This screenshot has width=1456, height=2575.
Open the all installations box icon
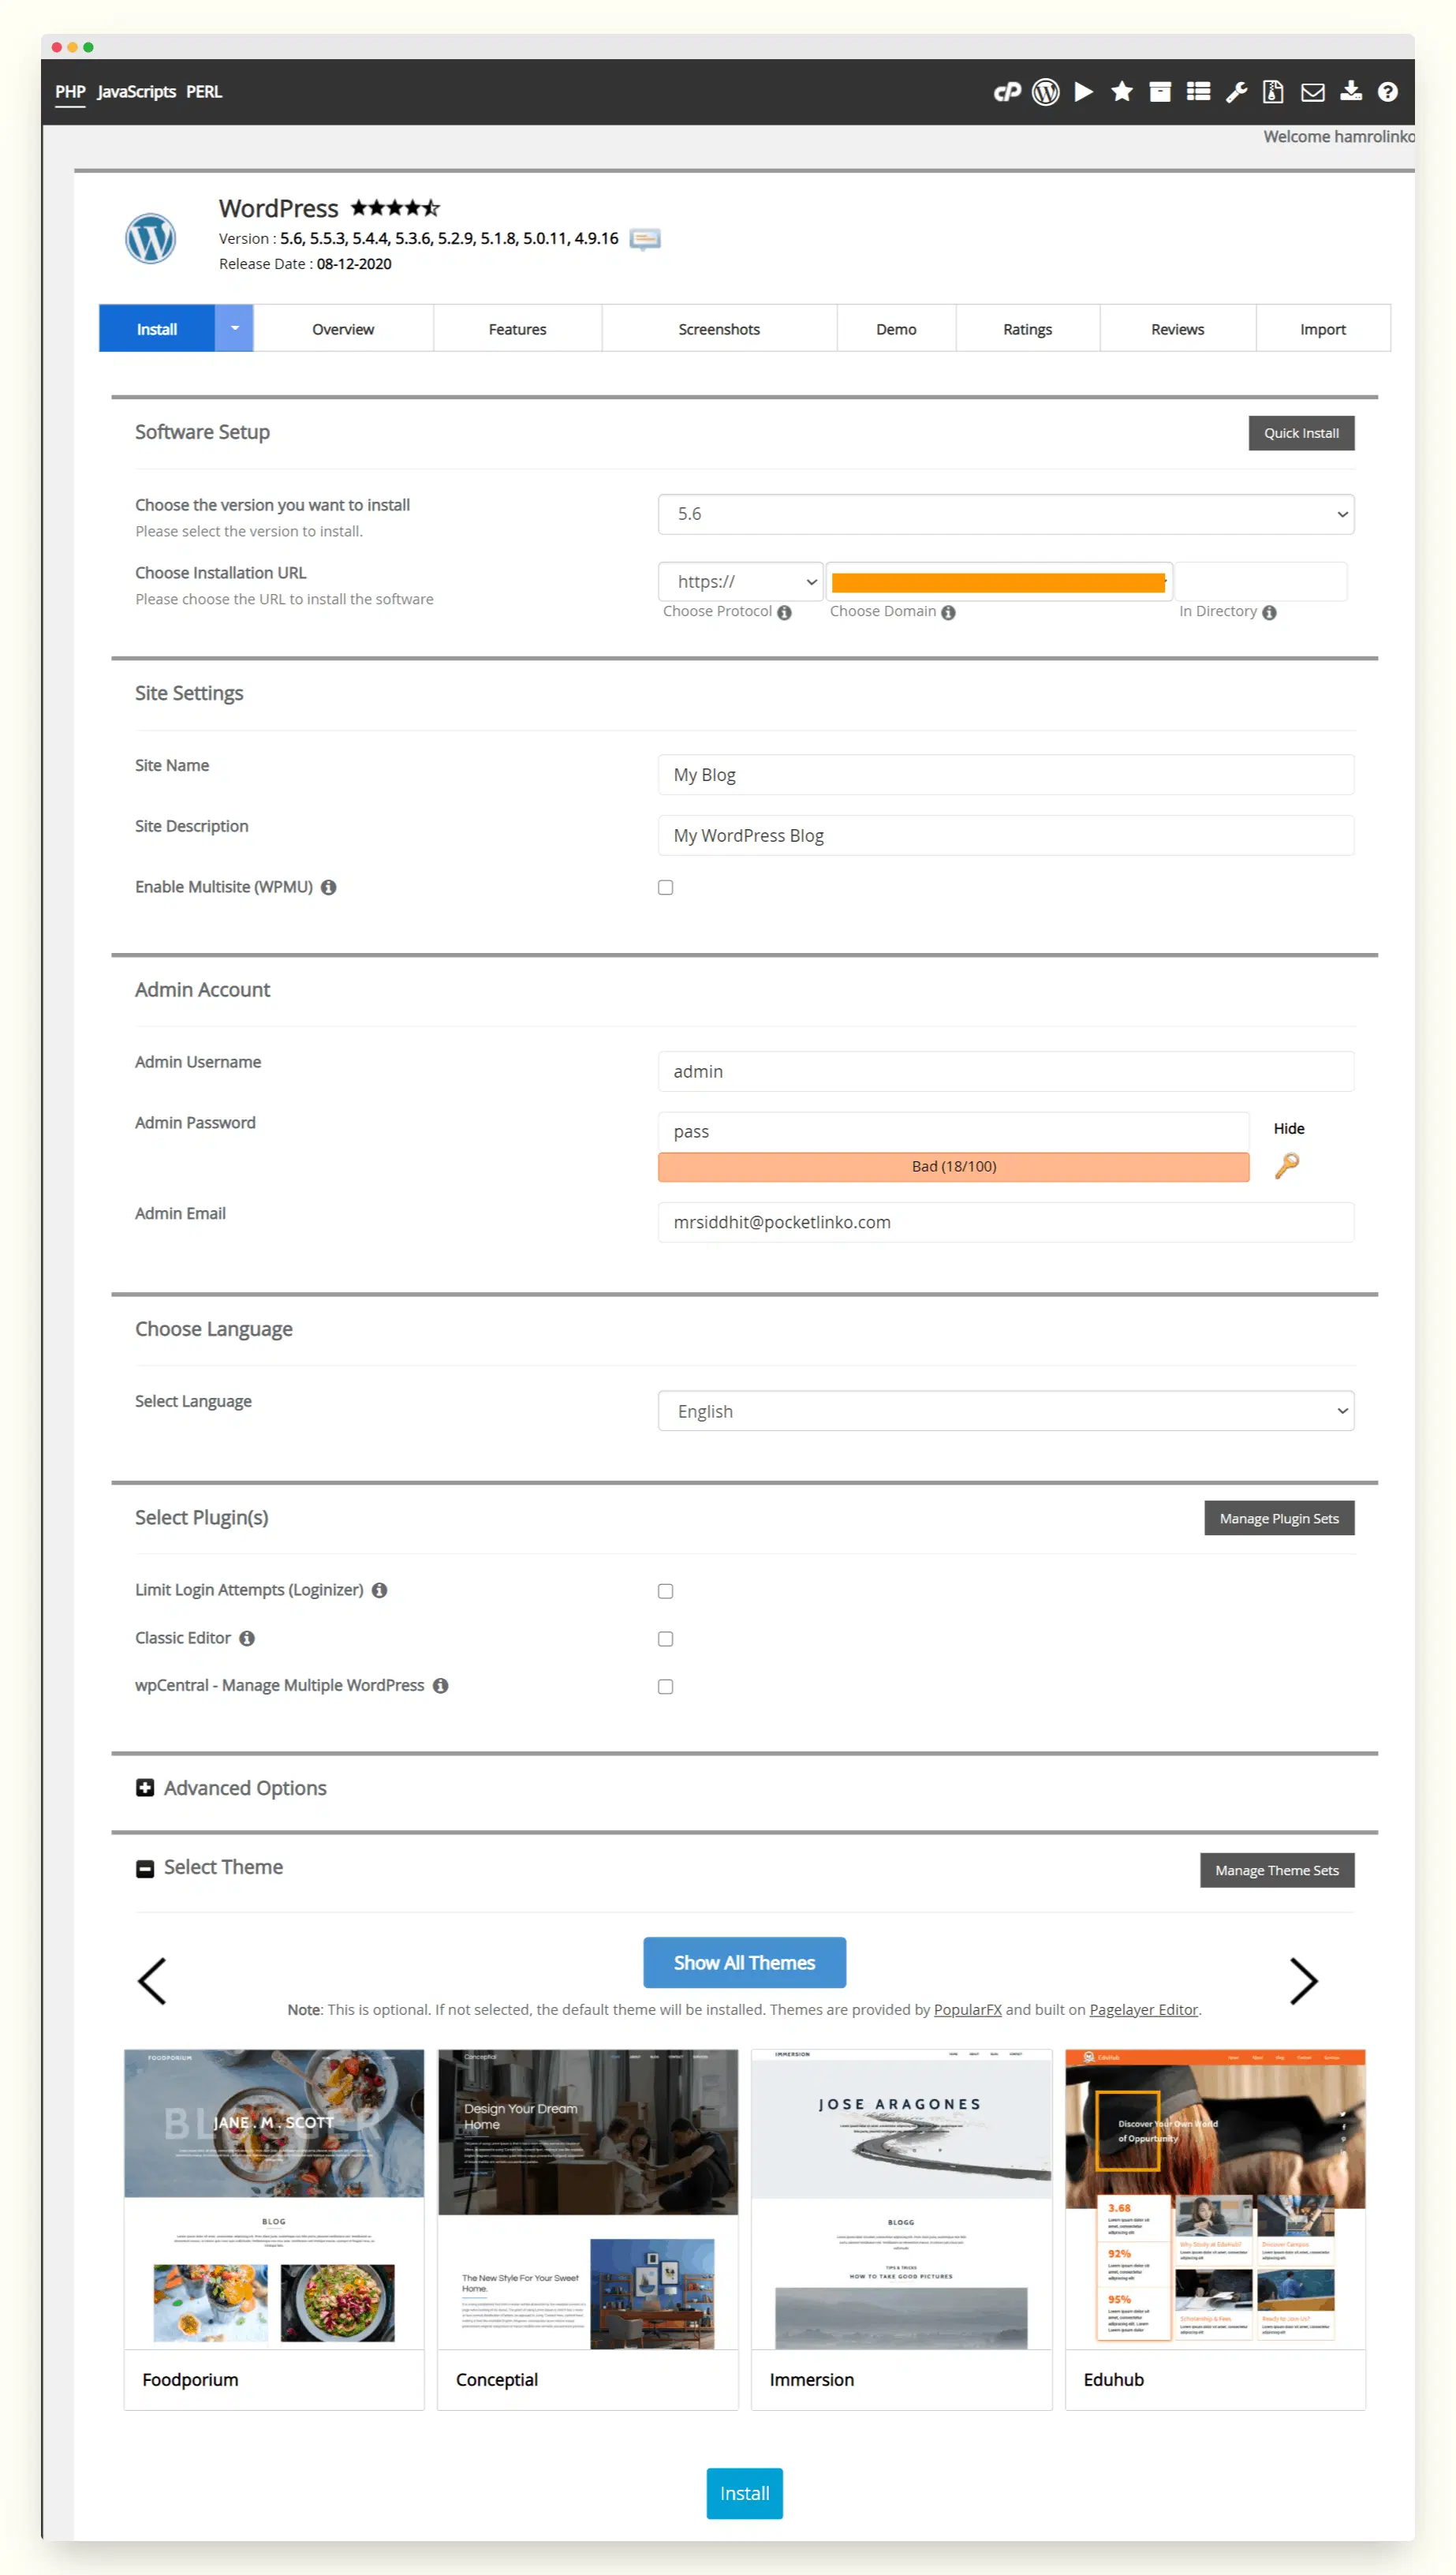[x=1160, y=92]
